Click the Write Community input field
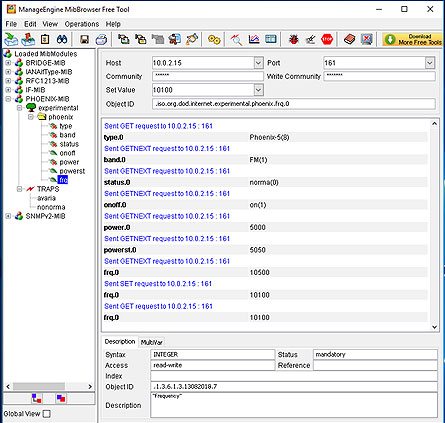The height and width of the screenshot is (423, 445). (x=379, y=76)
